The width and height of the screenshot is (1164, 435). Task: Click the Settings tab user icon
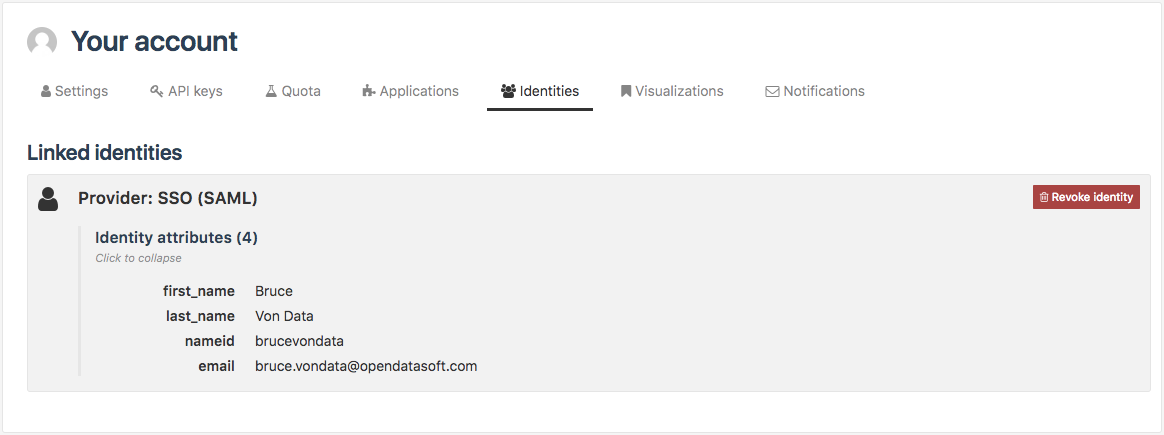coord(46,91)
